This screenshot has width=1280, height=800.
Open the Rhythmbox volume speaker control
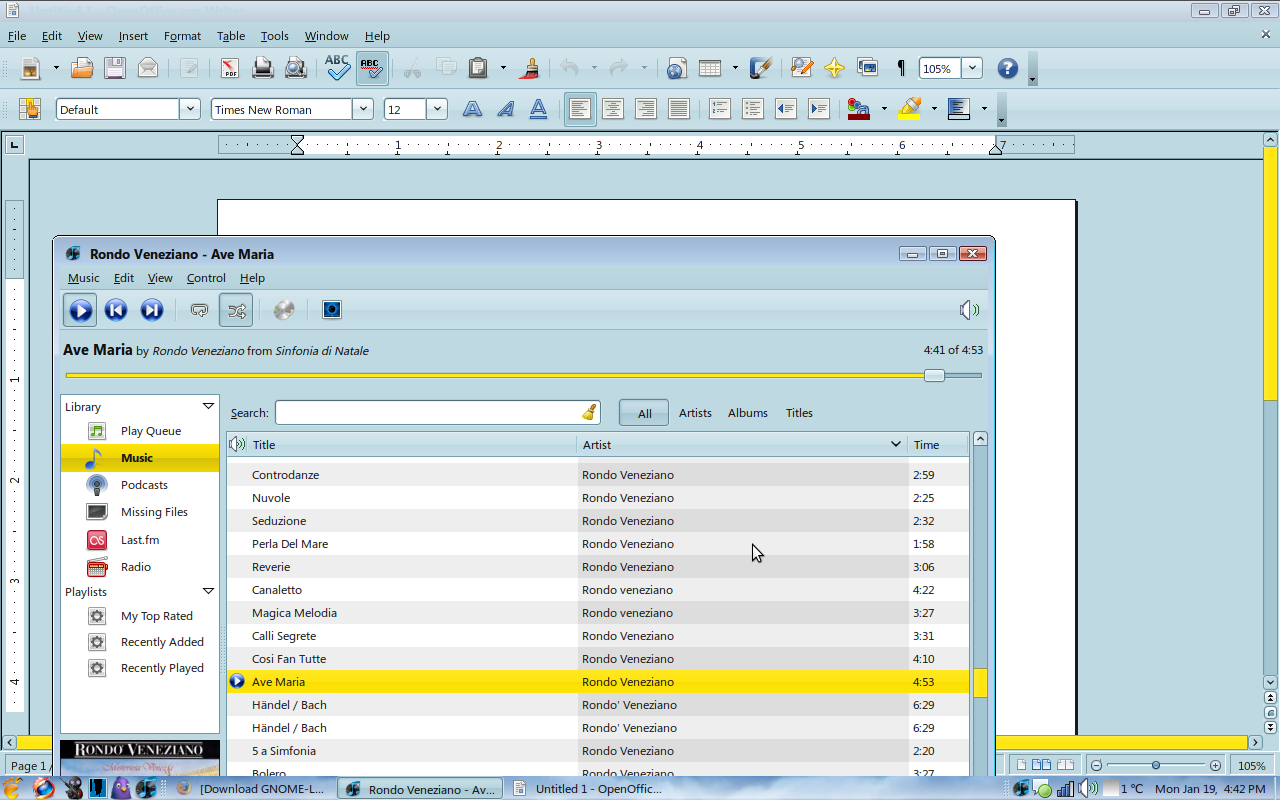[x=969, y=310]
